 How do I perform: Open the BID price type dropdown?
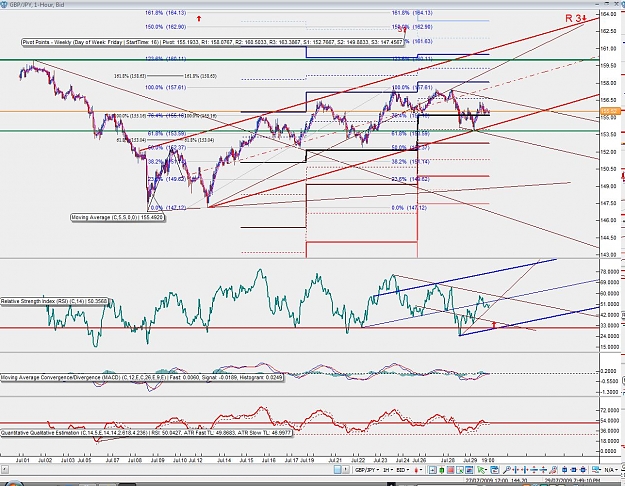[403, 470]
